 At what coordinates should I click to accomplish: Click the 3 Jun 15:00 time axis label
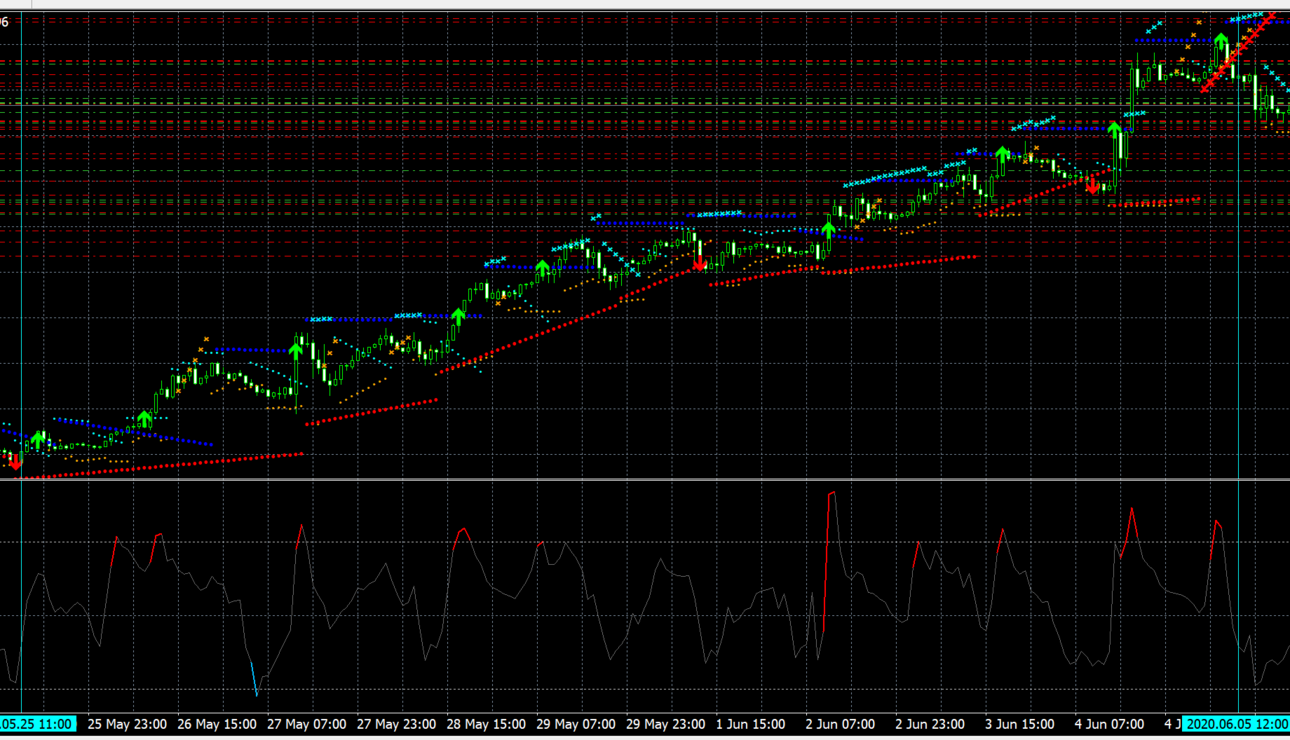point(1019,723)
